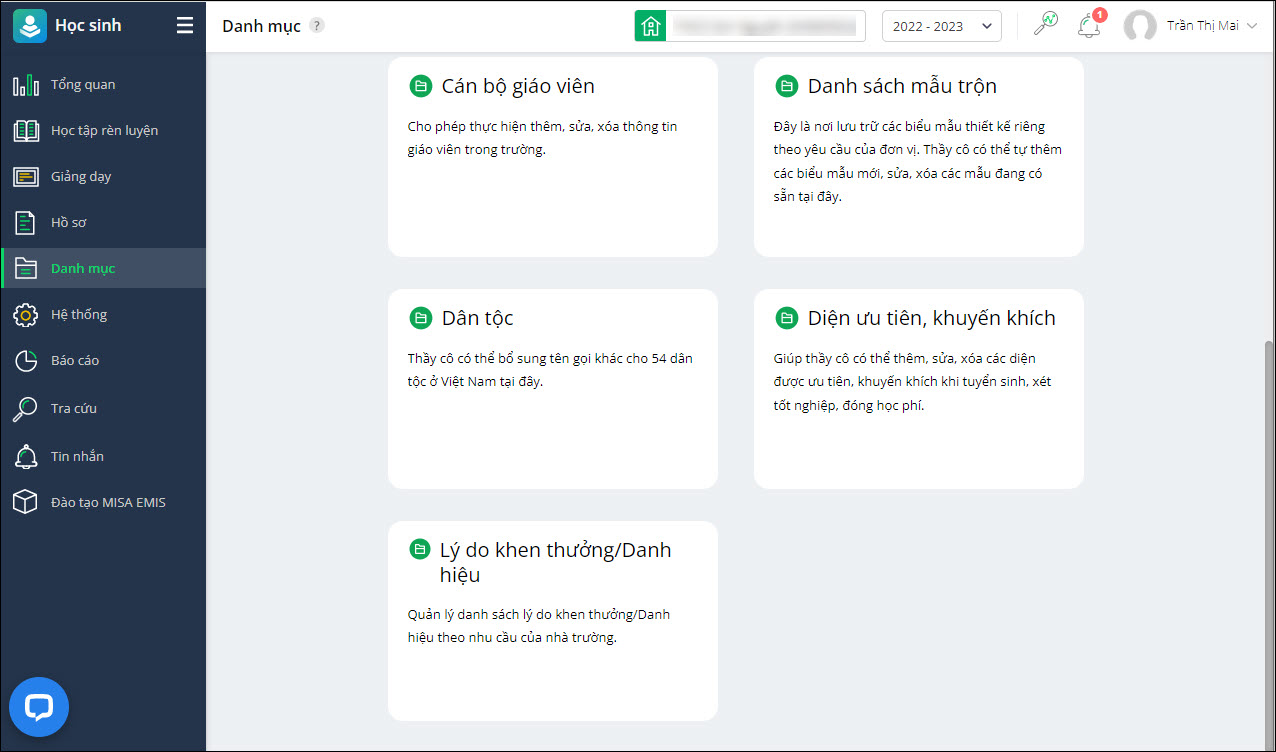Expand the Trần Thị Mai account menu
1276x752 pixels.
[x=1251, y=26]
